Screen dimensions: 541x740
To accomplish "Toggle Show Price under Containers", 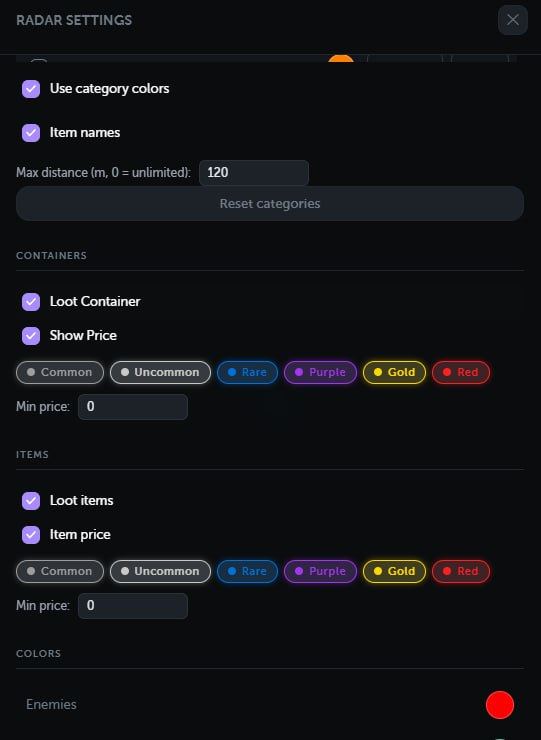I will [x=31, y=336].
